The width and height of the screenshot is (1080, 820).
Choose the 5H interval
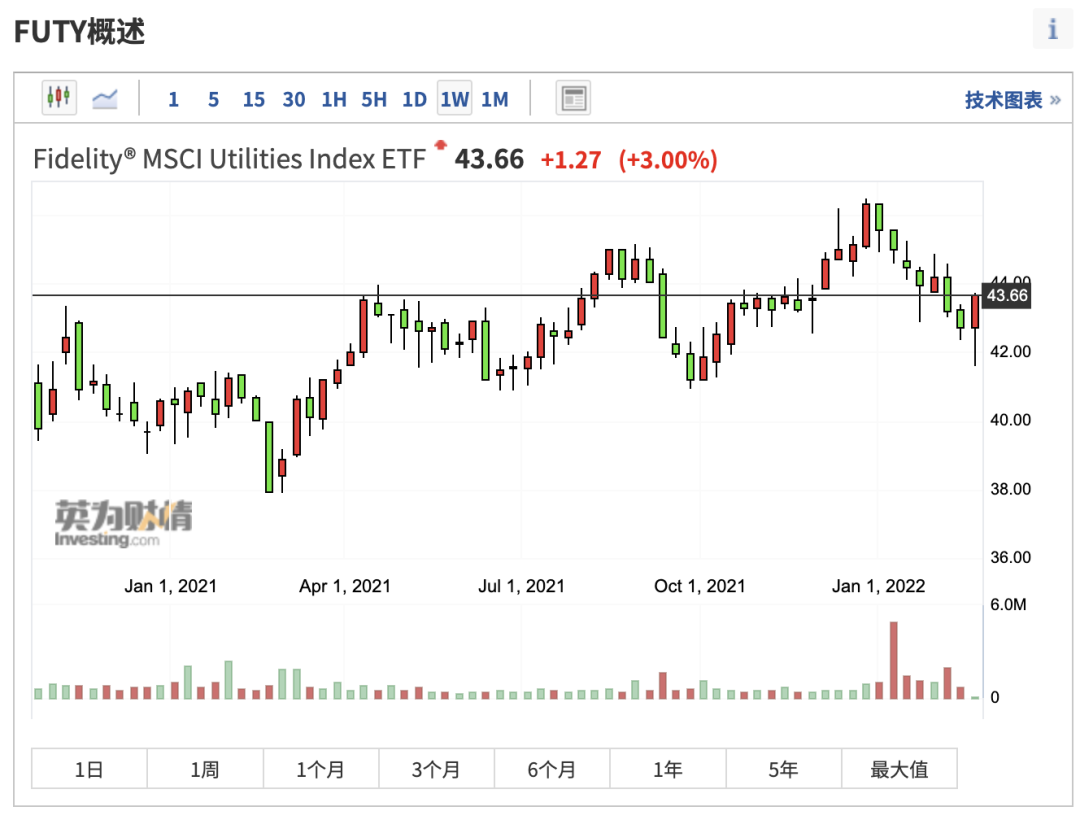374,99
